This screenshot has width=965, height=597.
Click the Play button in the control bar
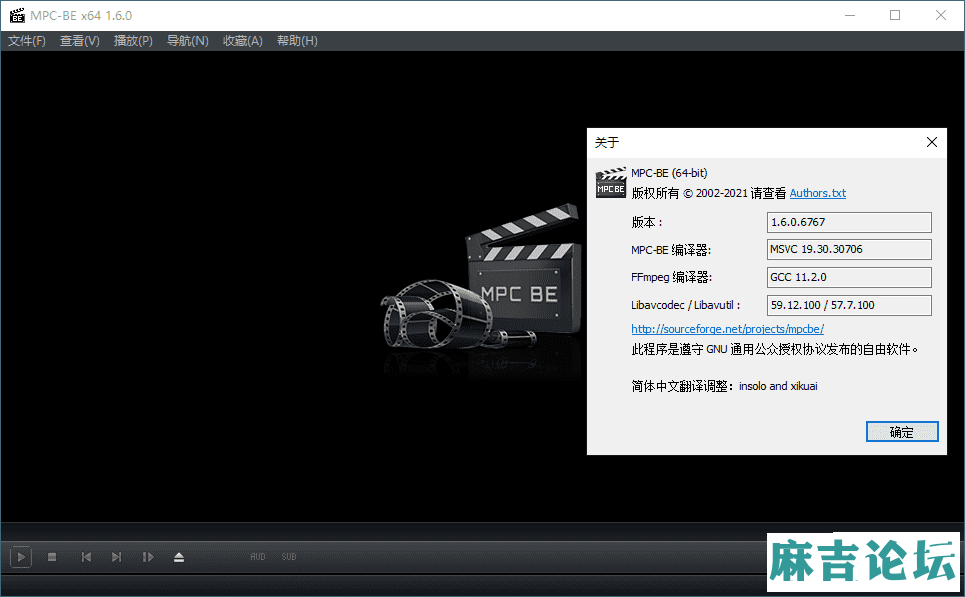[x=21, y=557]
